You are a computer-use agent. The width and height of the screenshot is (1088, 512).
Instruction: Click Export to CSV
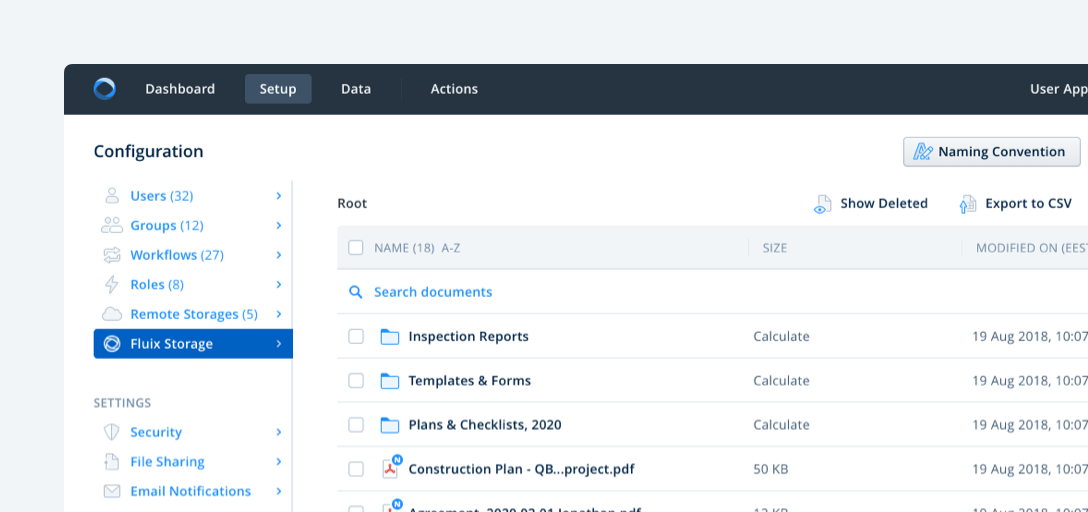pyautogui.click(x=1016, y=204)
